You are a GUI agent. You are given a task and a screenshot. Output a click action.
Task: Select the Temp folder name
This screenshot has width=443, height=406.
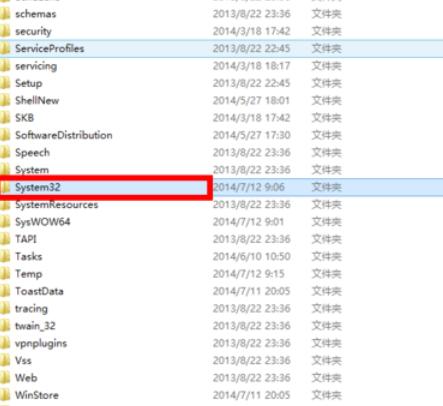pyautogui.click(x=29, y=274)
